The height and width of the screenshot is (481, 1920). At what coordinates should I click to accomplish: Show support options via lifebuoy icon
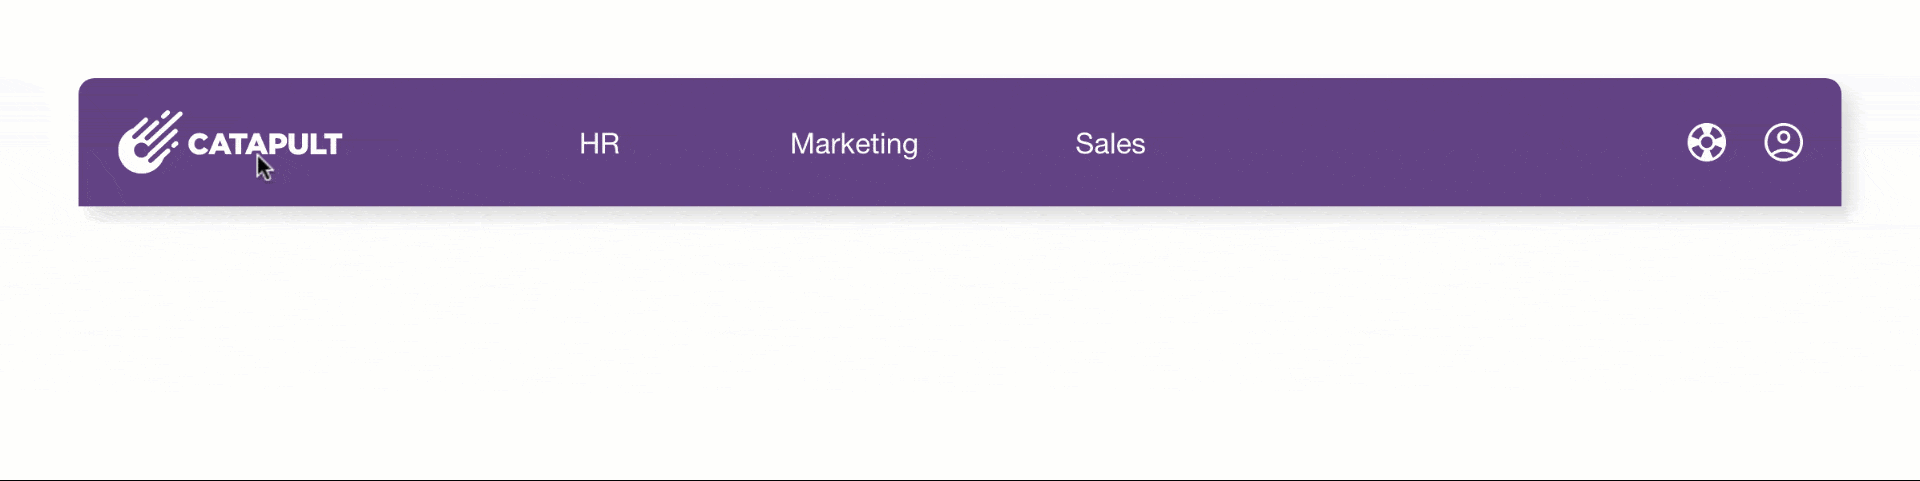1706,142
